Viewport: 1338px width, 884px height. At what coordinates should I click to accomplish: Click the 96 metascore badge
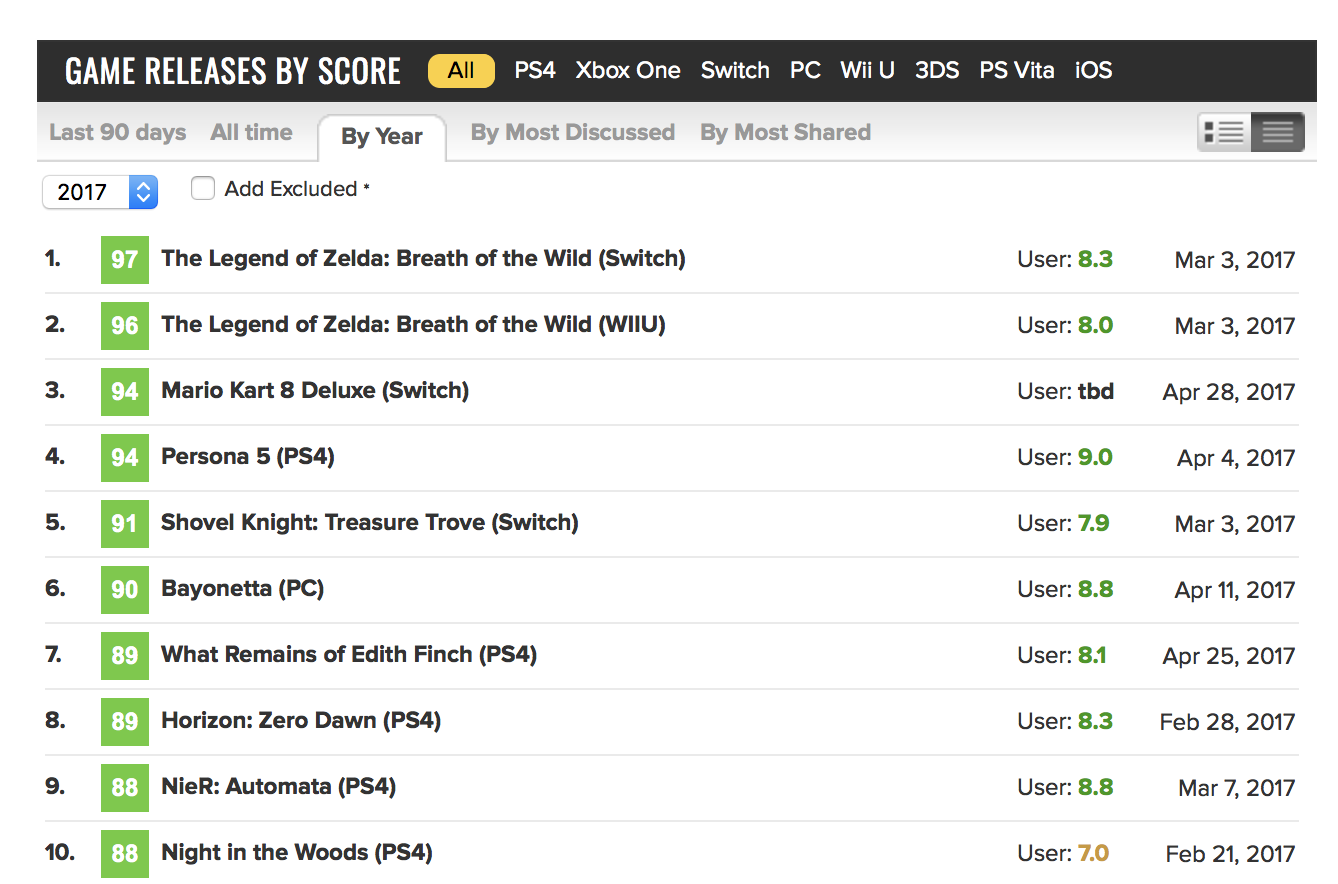tap(125, 326)
